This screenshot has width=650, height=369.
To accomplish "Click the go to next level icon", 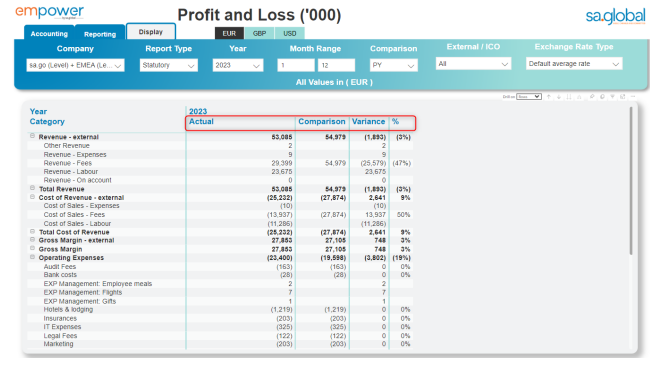I will (x=569, y=97).
